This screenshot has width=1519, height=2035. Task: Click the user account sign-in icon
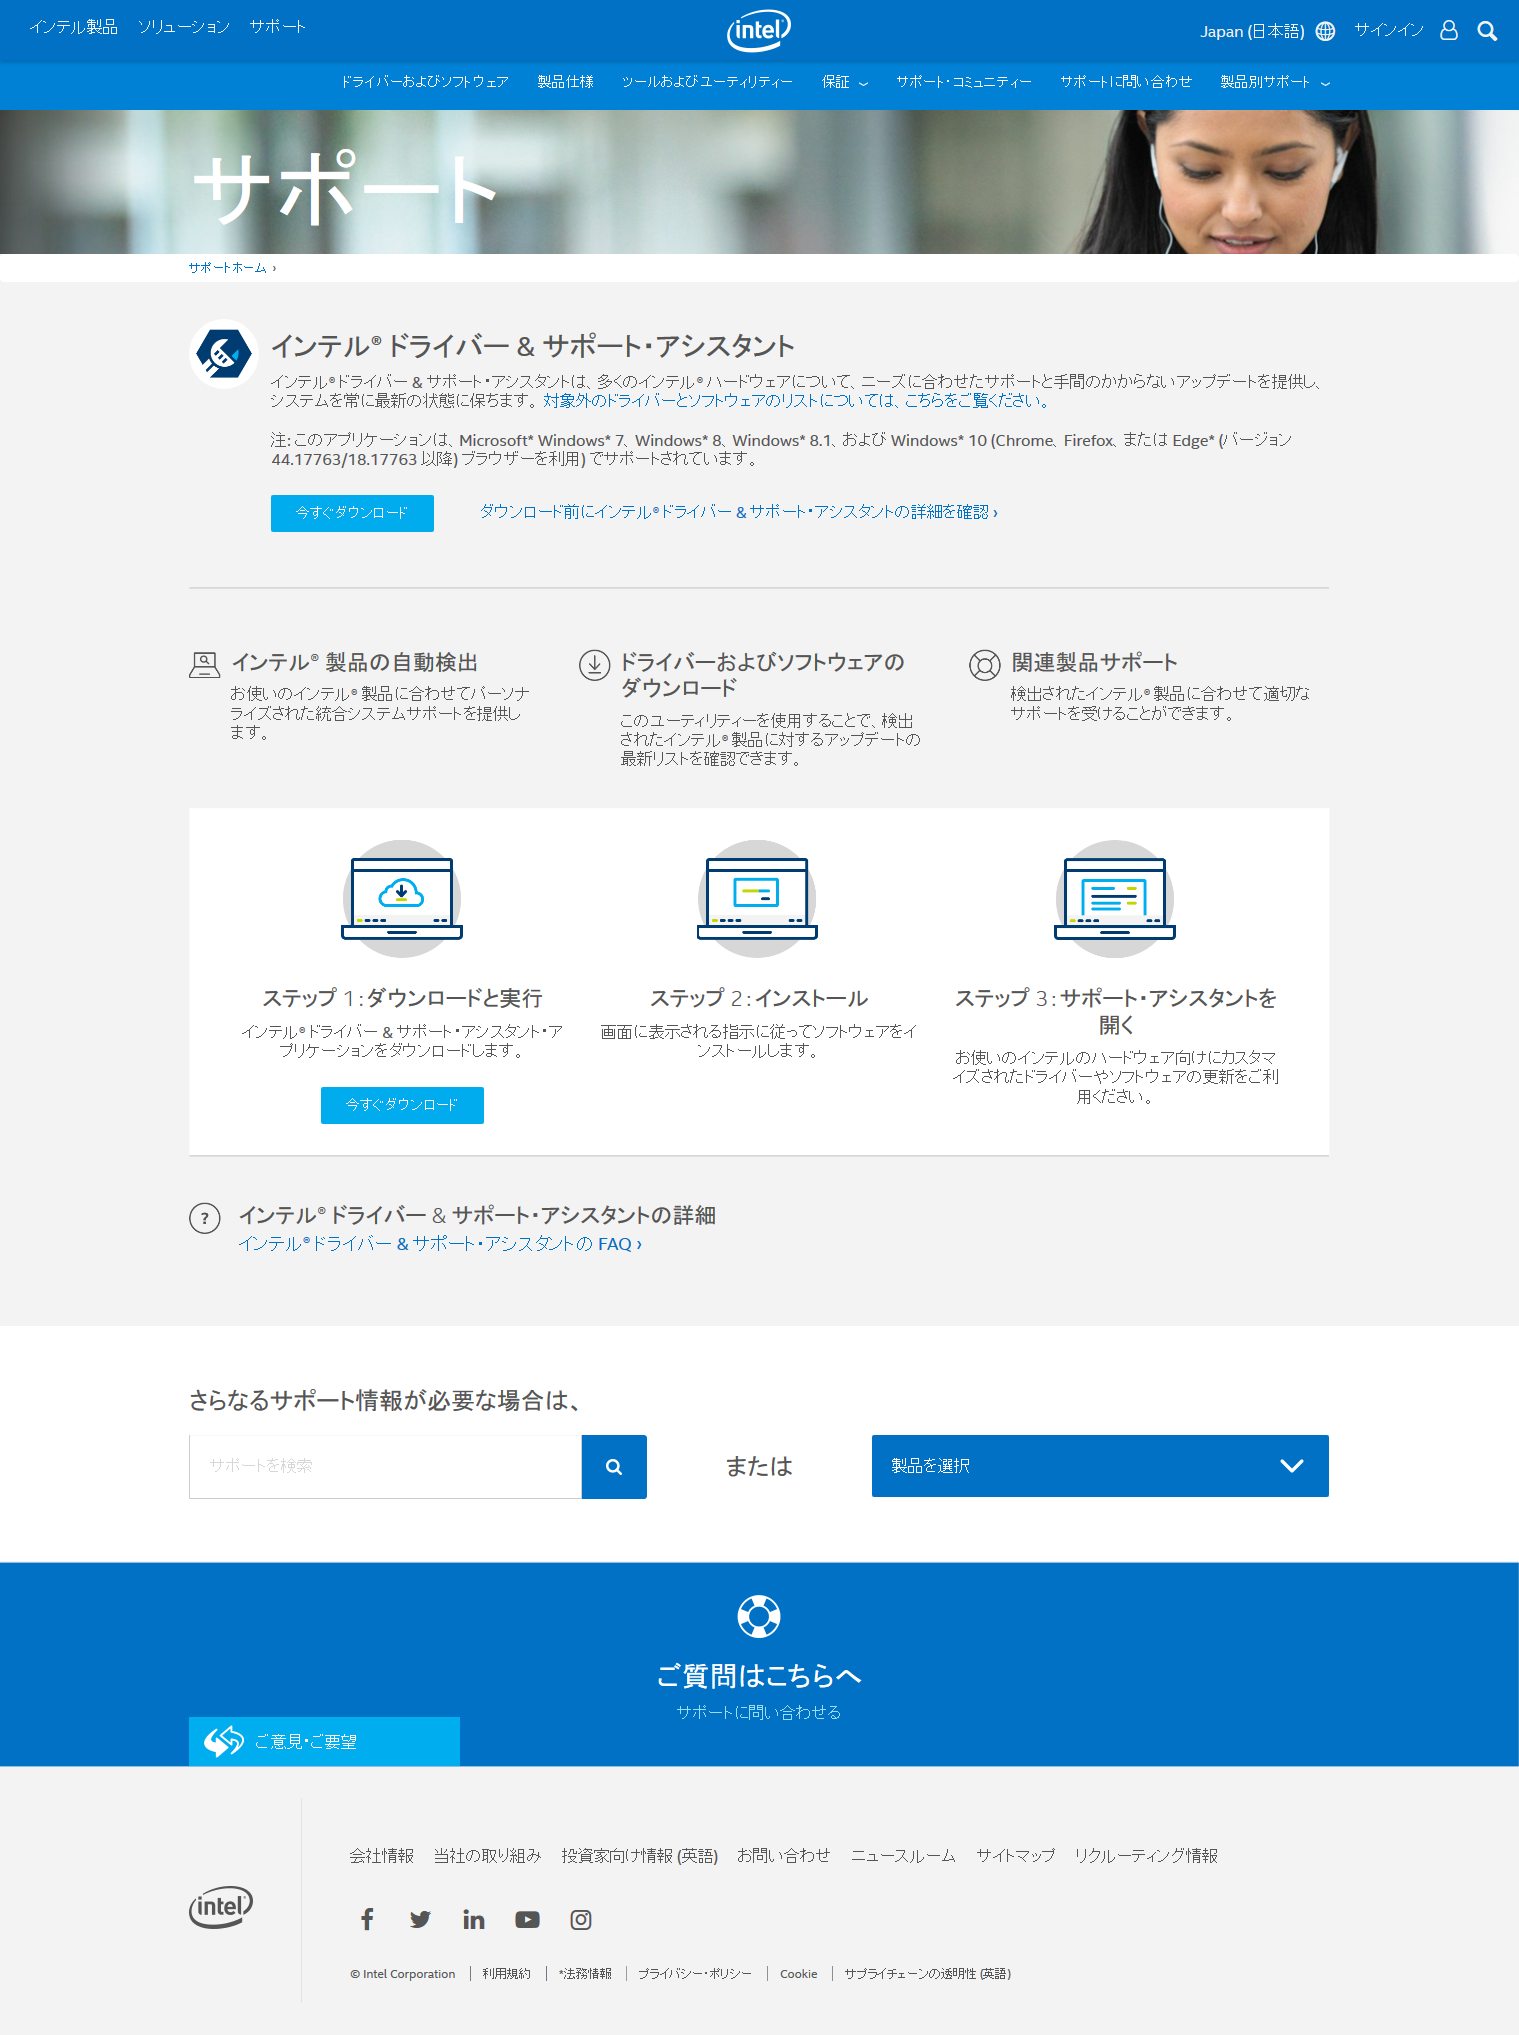(1448, 30)
